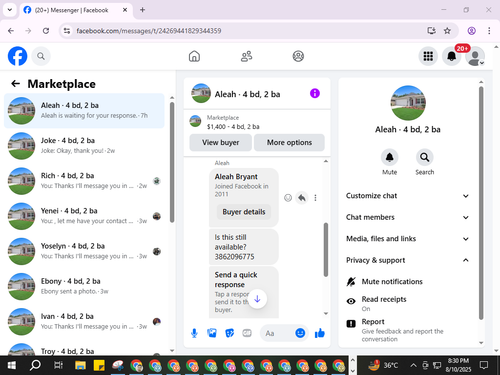Click the Facebook search magnifier icon
The height and width of the screenshot is (375, 500).
tap(41, 56)
